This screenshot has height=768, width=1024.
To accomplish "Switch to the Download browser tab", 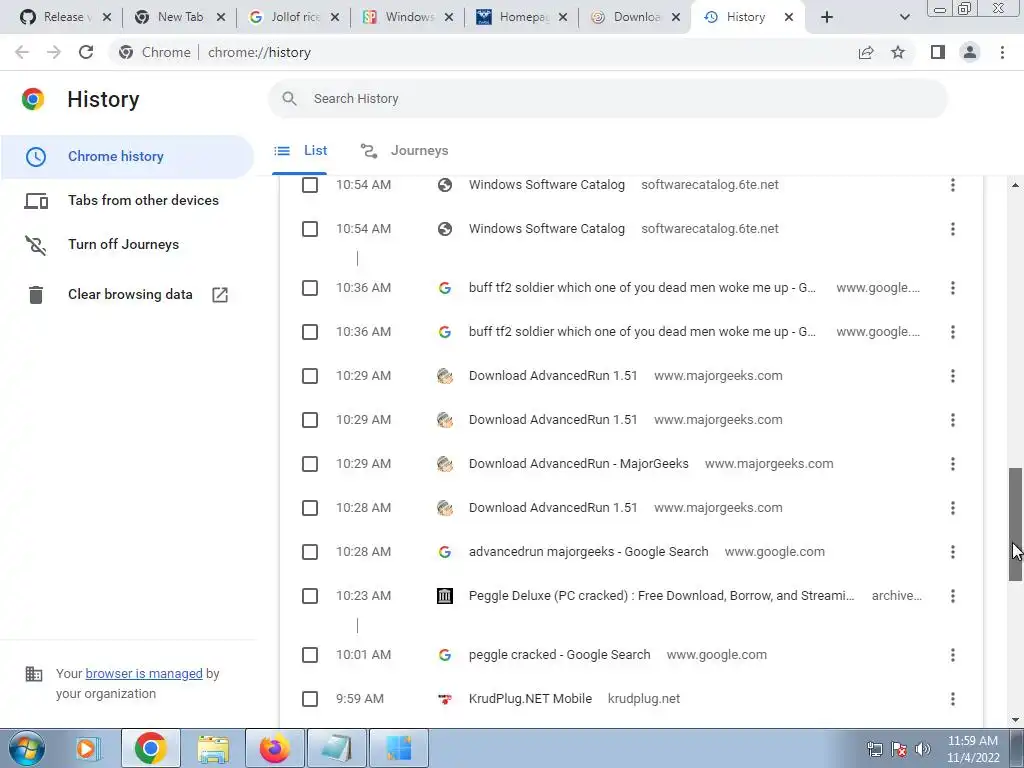I will coord(636,17).
